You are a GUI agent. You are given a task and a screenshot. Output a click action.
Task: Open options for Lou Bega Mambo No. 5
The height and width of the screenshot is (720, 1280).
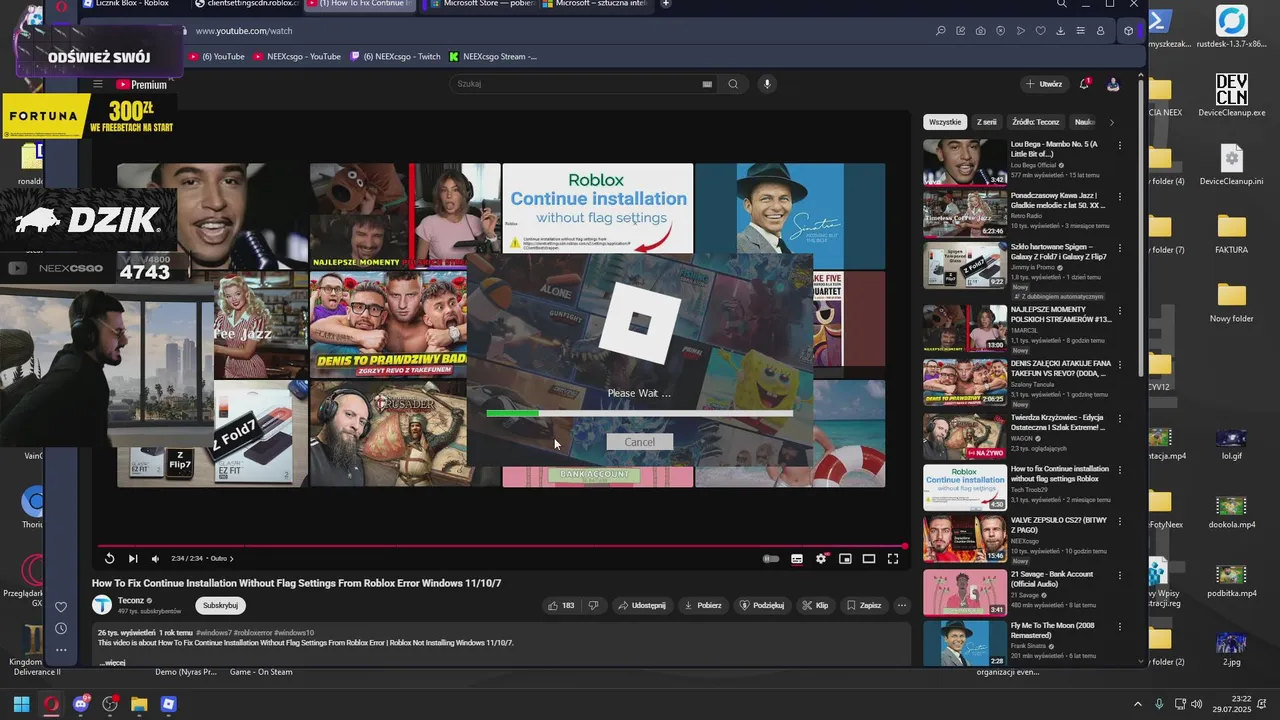pos(1120,145)
